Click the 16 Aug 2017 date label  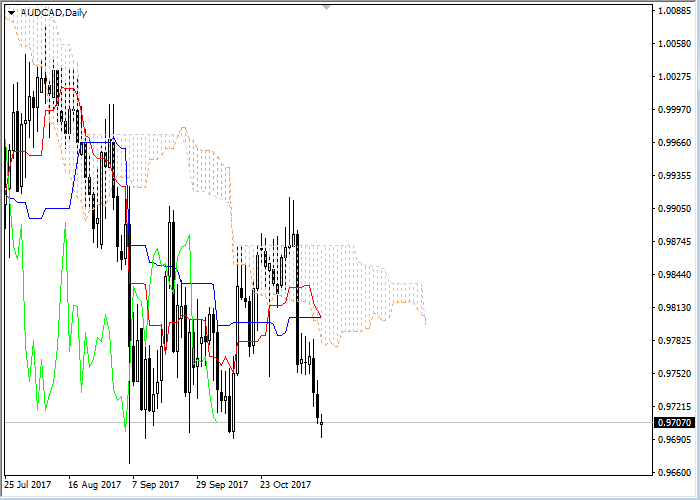[x=95, y=485]
